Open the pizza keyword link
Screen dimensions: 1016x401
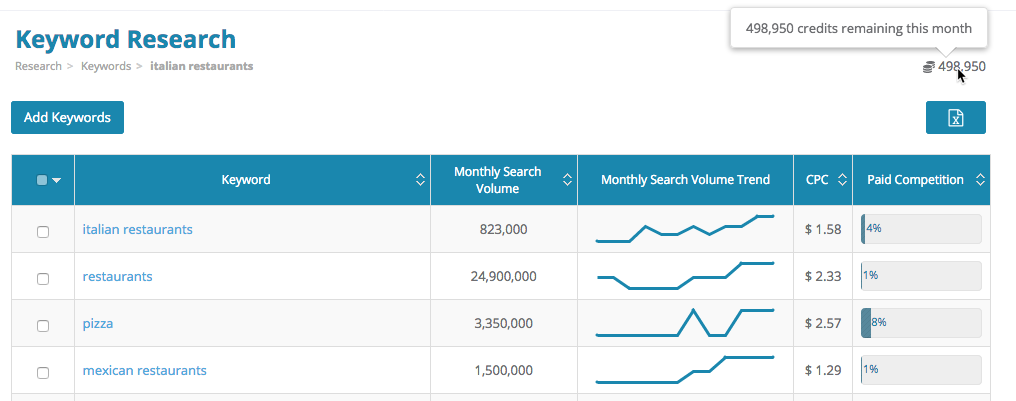98,324
